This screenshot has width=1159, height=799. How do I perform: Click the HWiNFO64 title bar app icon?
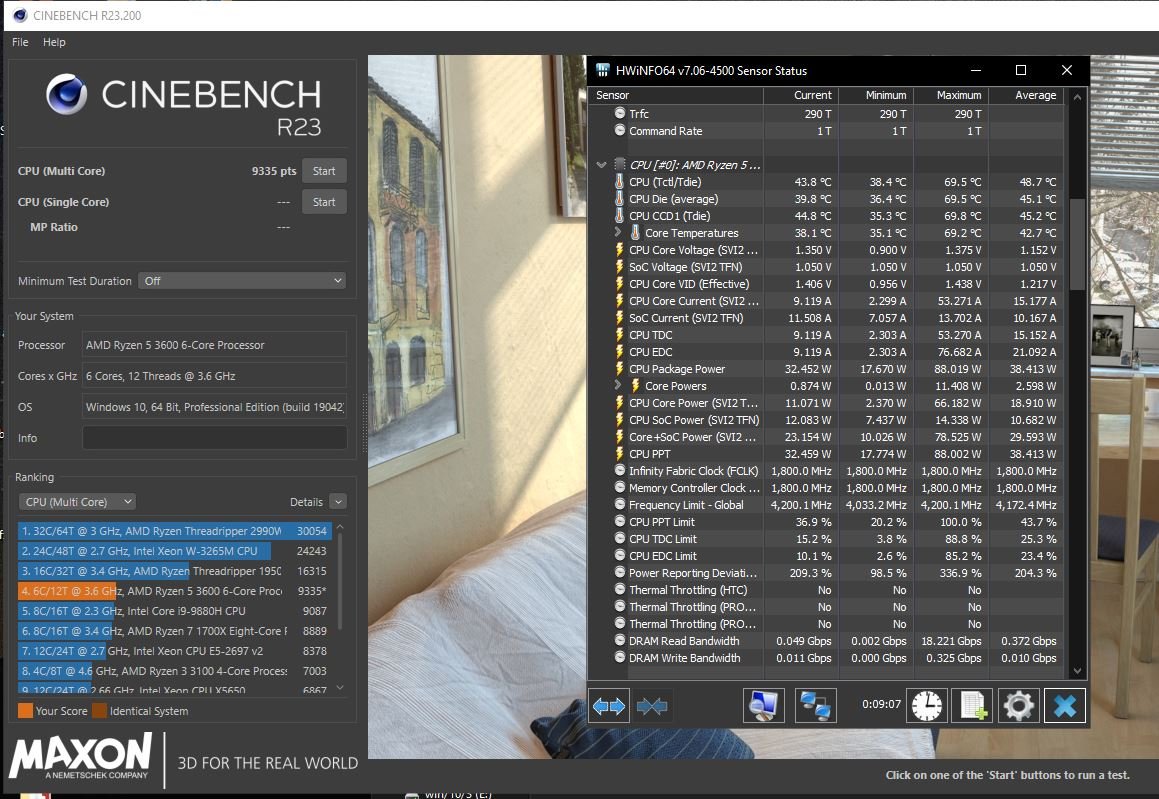pos(603,70)
